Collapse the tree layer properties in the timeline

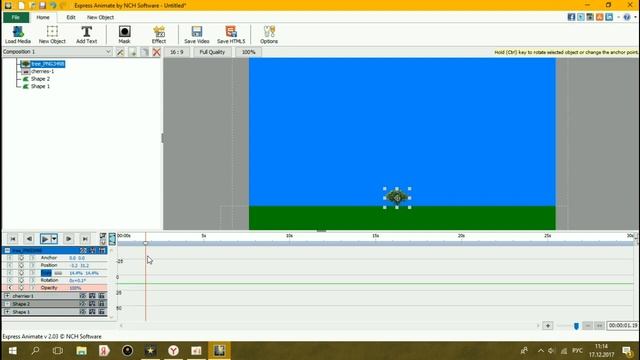[7, 250]
